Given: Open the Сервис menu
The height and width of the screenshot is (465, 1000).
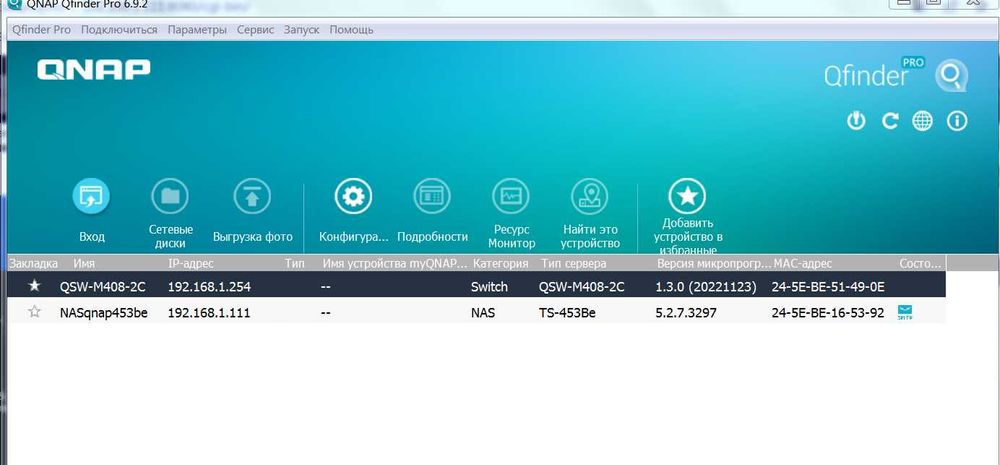Looking at the screenshot, I should coord(255,30).
